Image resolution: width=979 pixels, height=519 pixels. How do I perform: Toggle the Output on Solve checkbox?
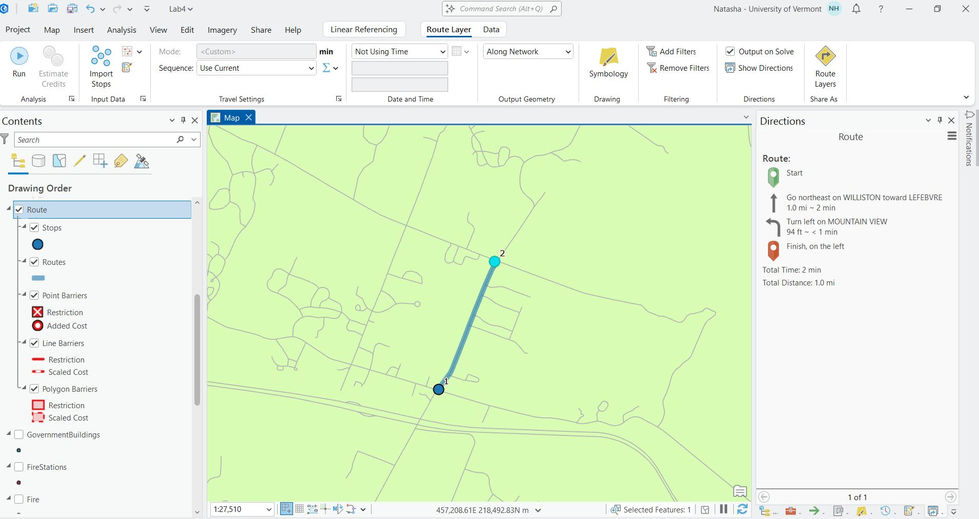730,51
